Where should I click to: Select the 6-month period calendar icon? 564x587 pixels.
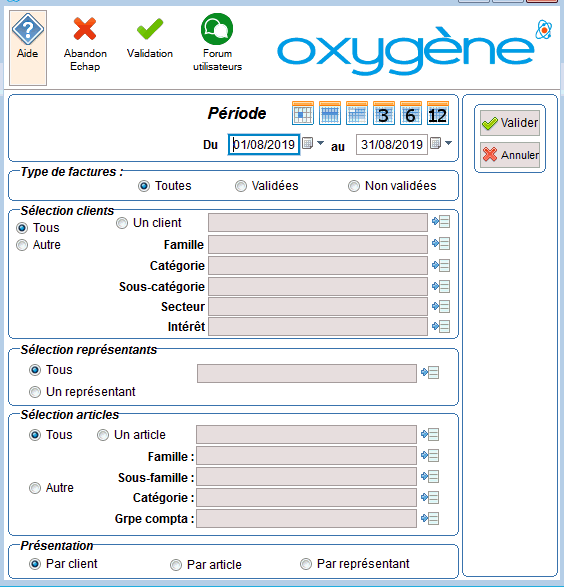click(411, 113)
